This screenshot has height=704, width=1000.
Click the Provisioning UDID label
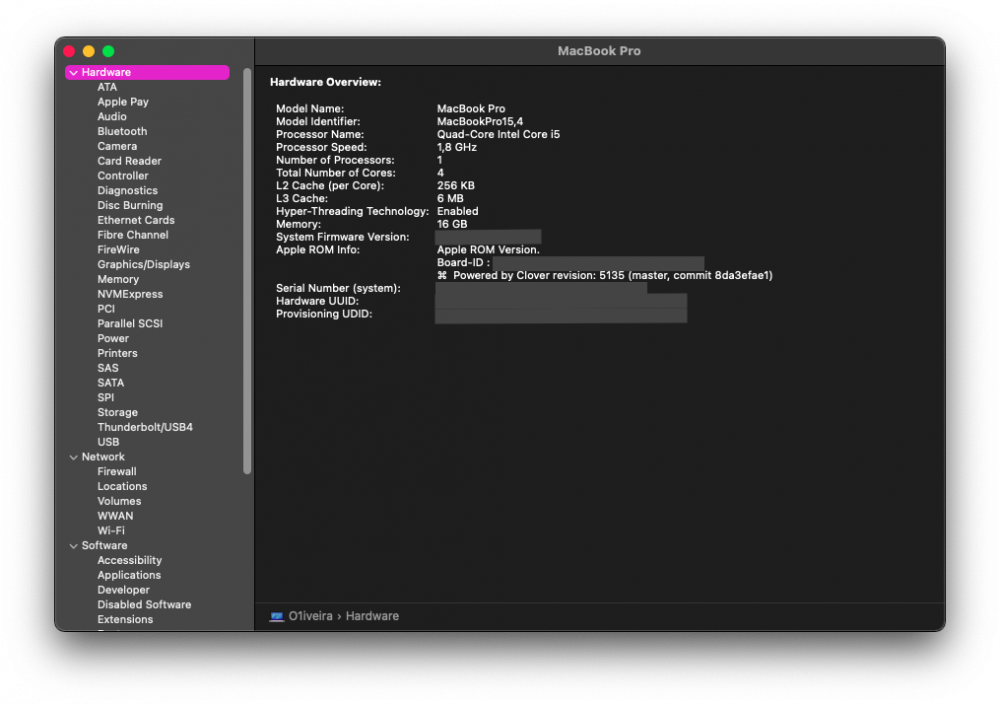tap(324, 314)
